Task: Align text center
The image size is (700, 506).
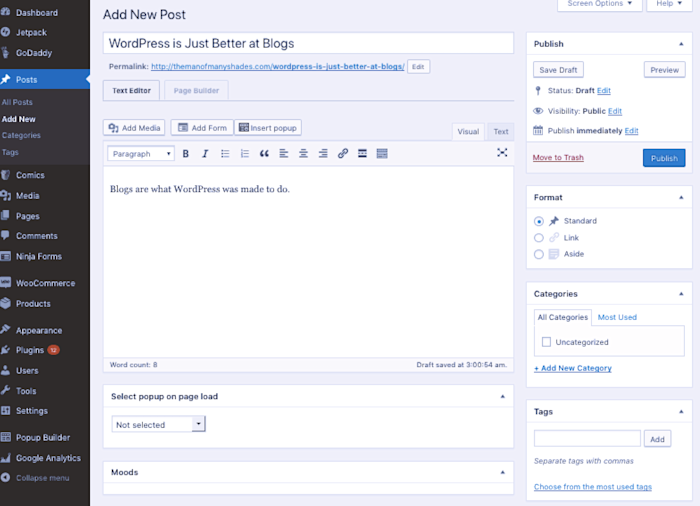Action: click(x=304, y=154)
